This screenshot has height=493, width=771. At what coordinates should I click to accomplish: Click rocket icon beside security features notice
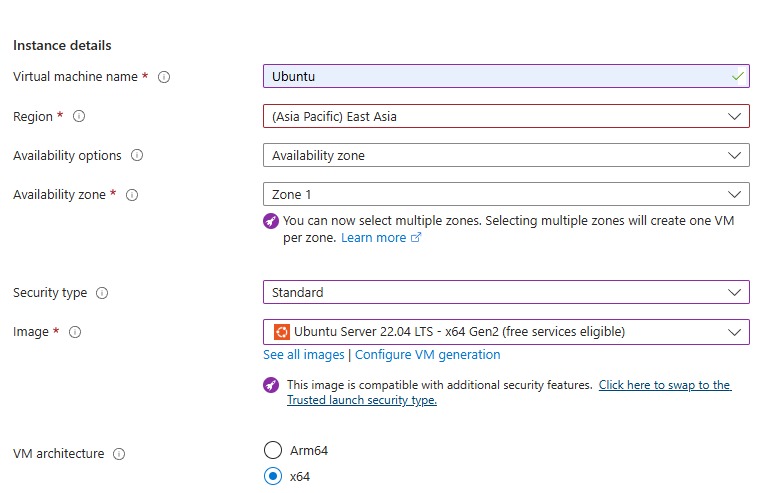pos(271,385)
